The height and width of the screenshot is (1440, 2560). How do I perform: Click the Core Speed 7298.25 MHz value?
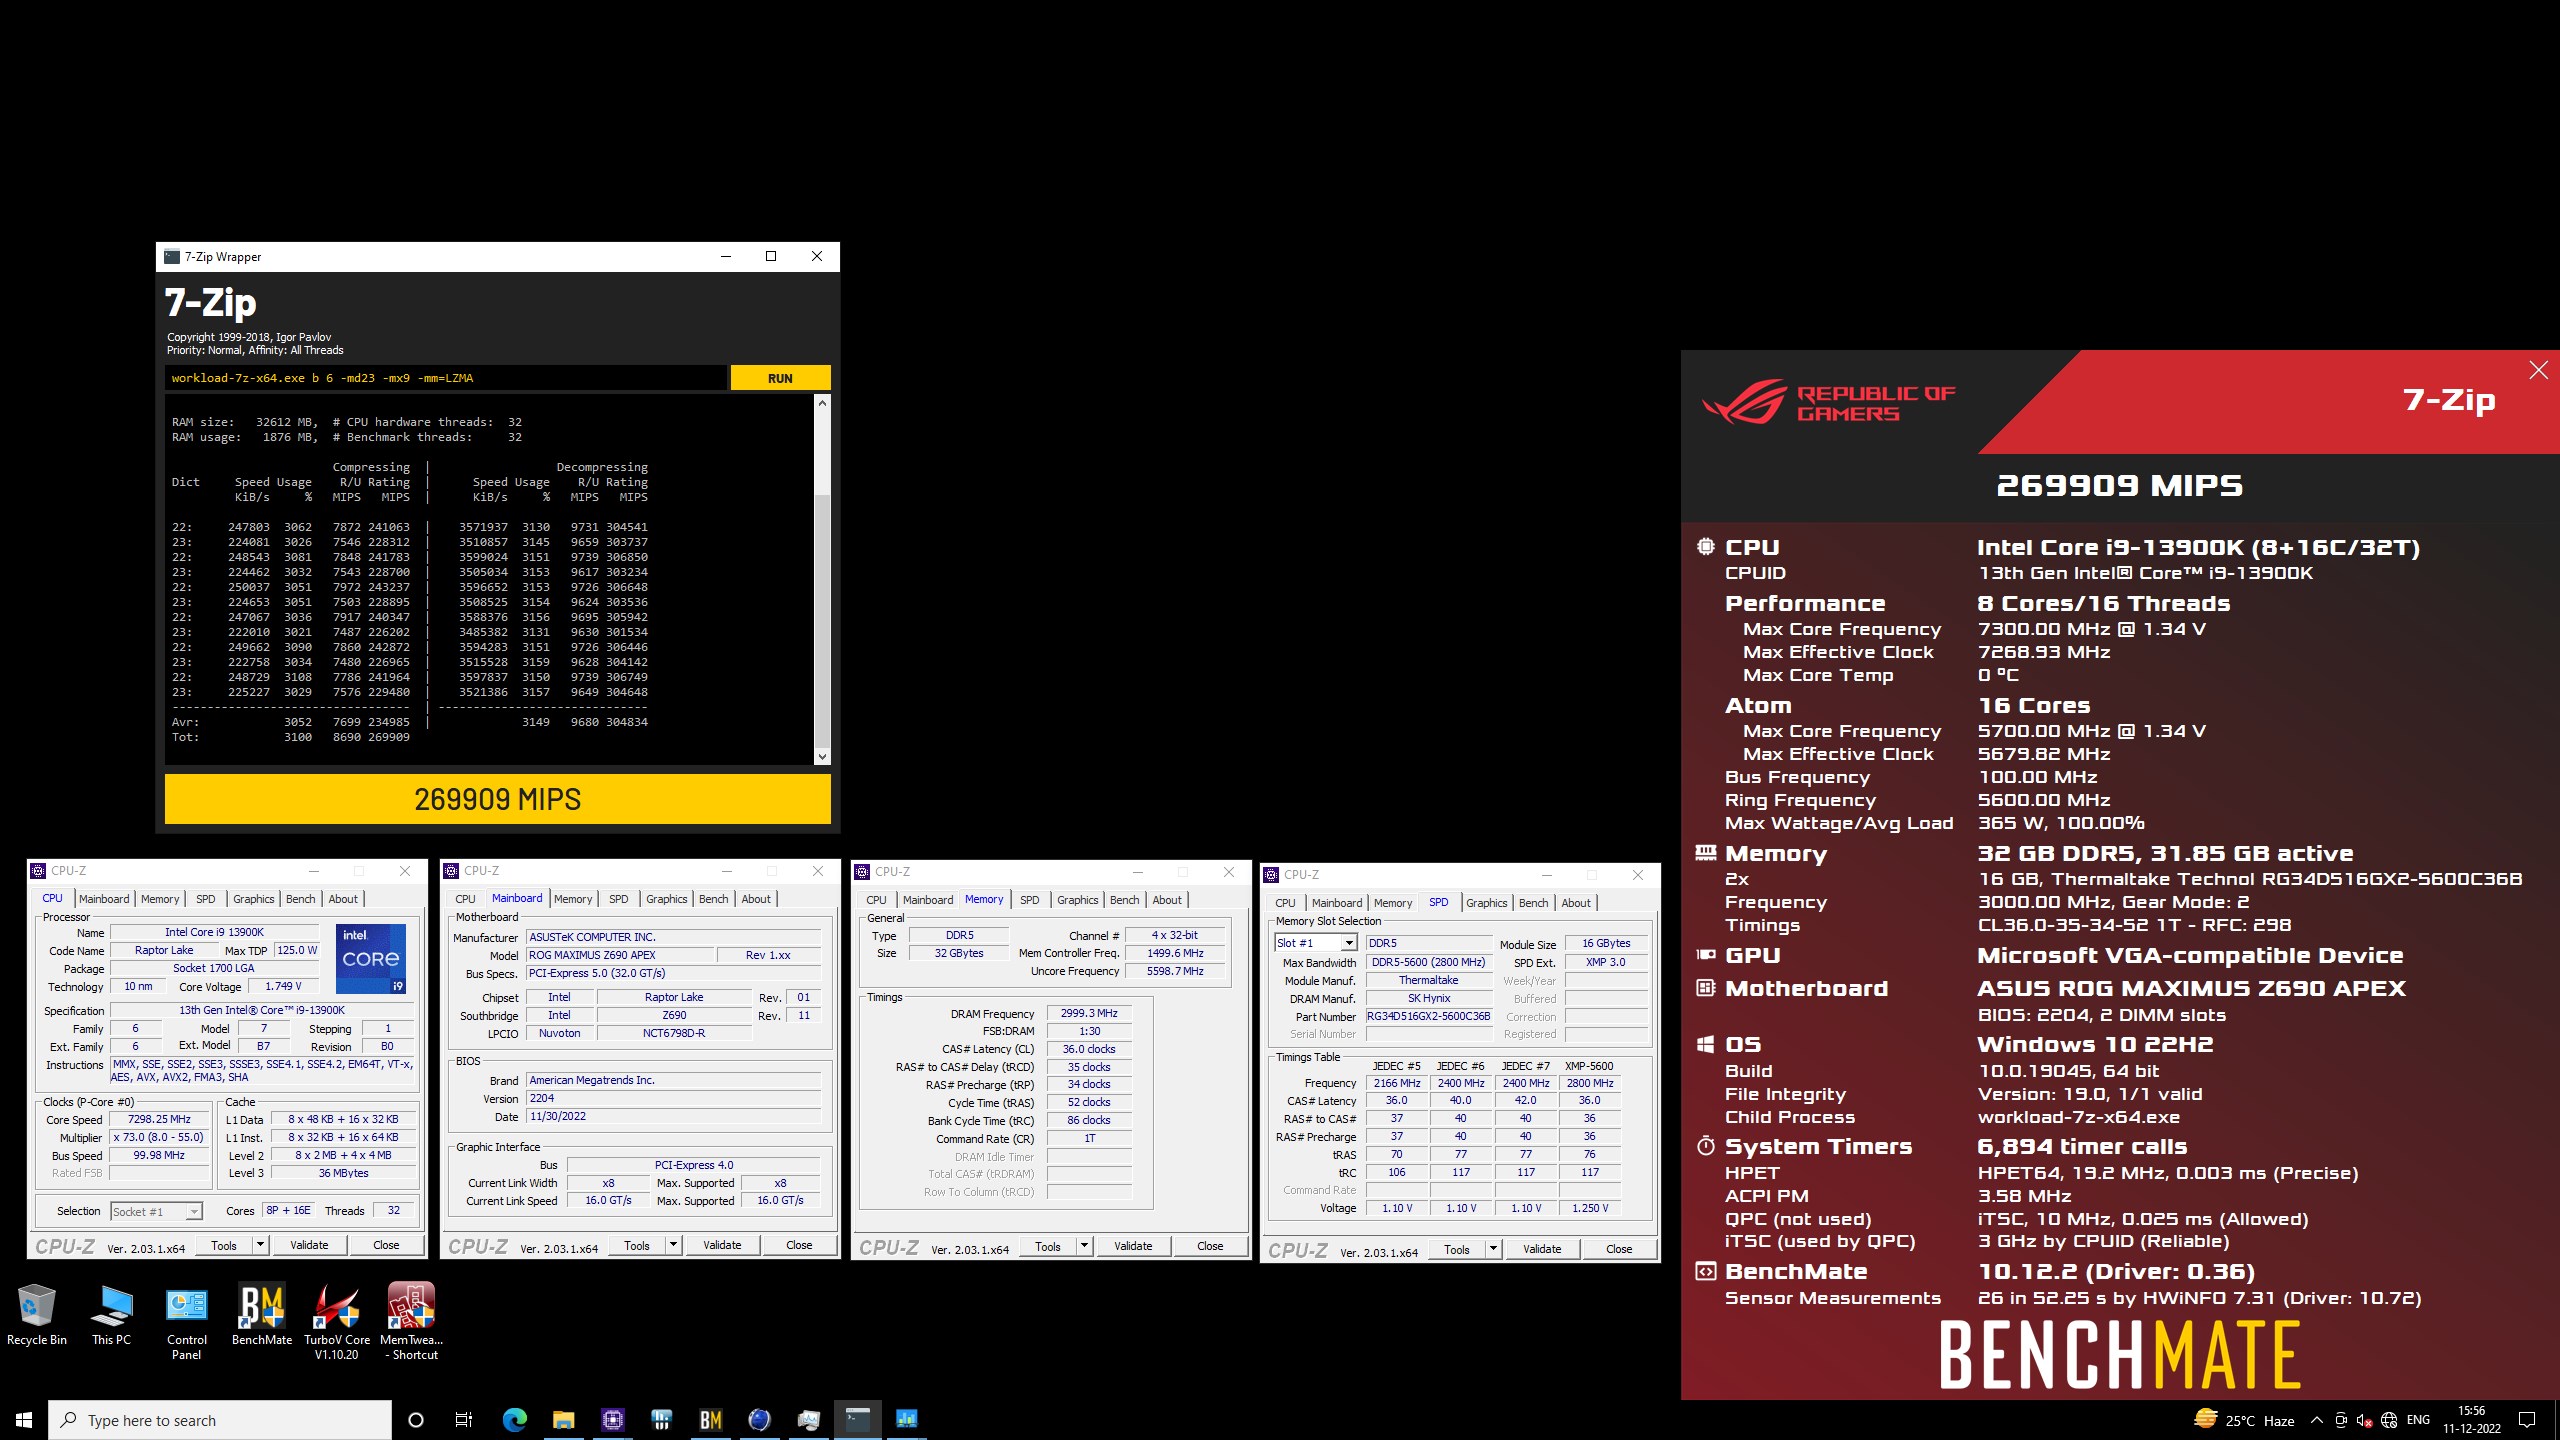(x=159, y=1119)
